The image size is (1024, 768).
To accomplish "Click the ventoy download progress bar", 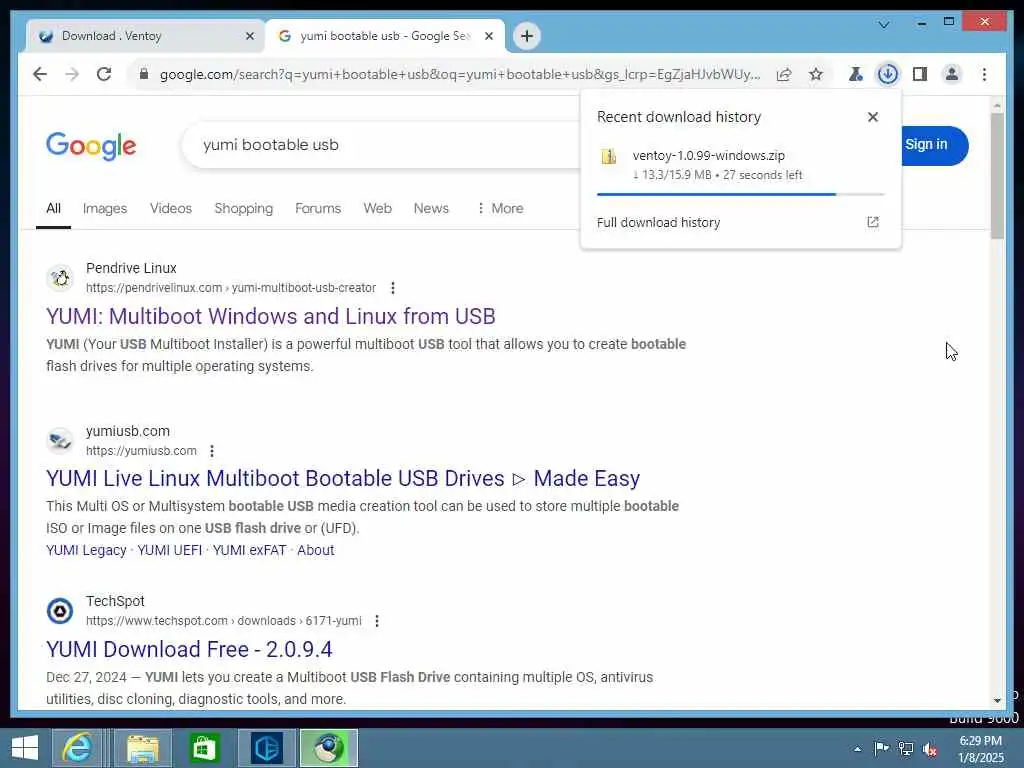I will click(x=741, y=194).
